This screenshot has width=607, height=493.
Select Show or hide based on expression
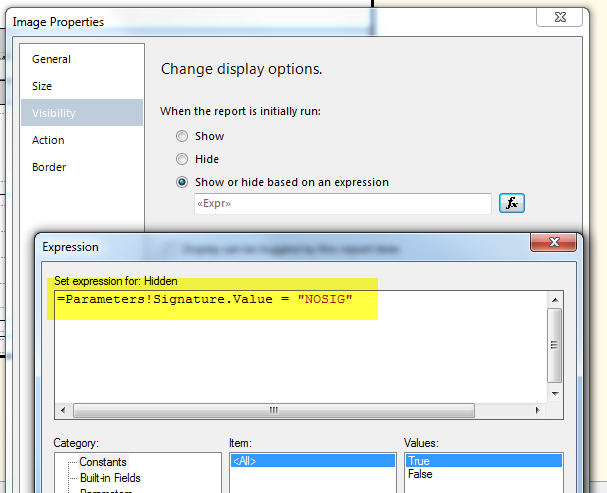tap(182, 182)
